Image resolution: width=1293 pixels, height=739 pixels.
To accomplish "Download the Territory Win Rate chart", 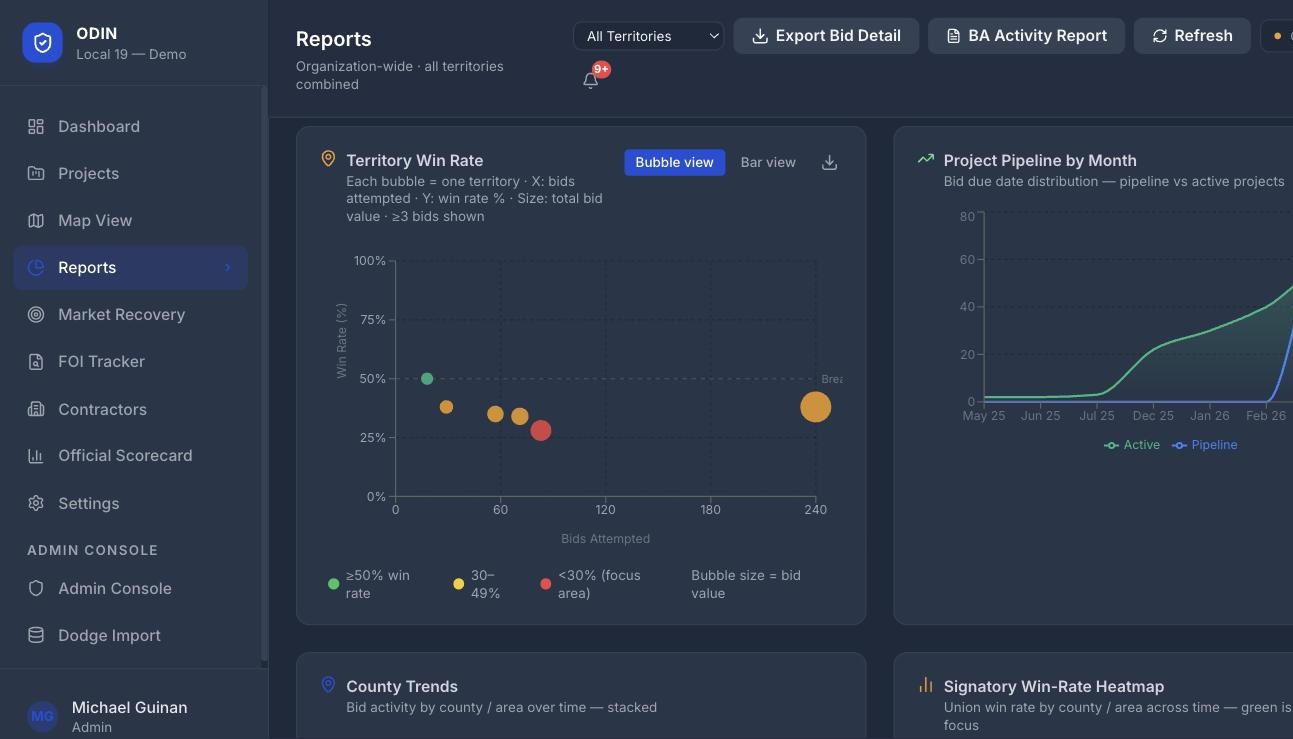I will [829, 162].
